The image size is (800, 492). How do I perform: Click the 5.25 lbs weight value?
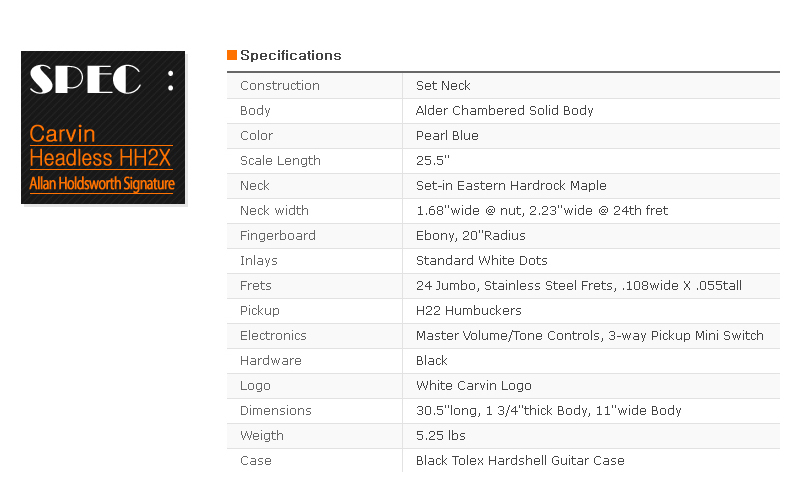pyautogui.click(x=441, y=436)
